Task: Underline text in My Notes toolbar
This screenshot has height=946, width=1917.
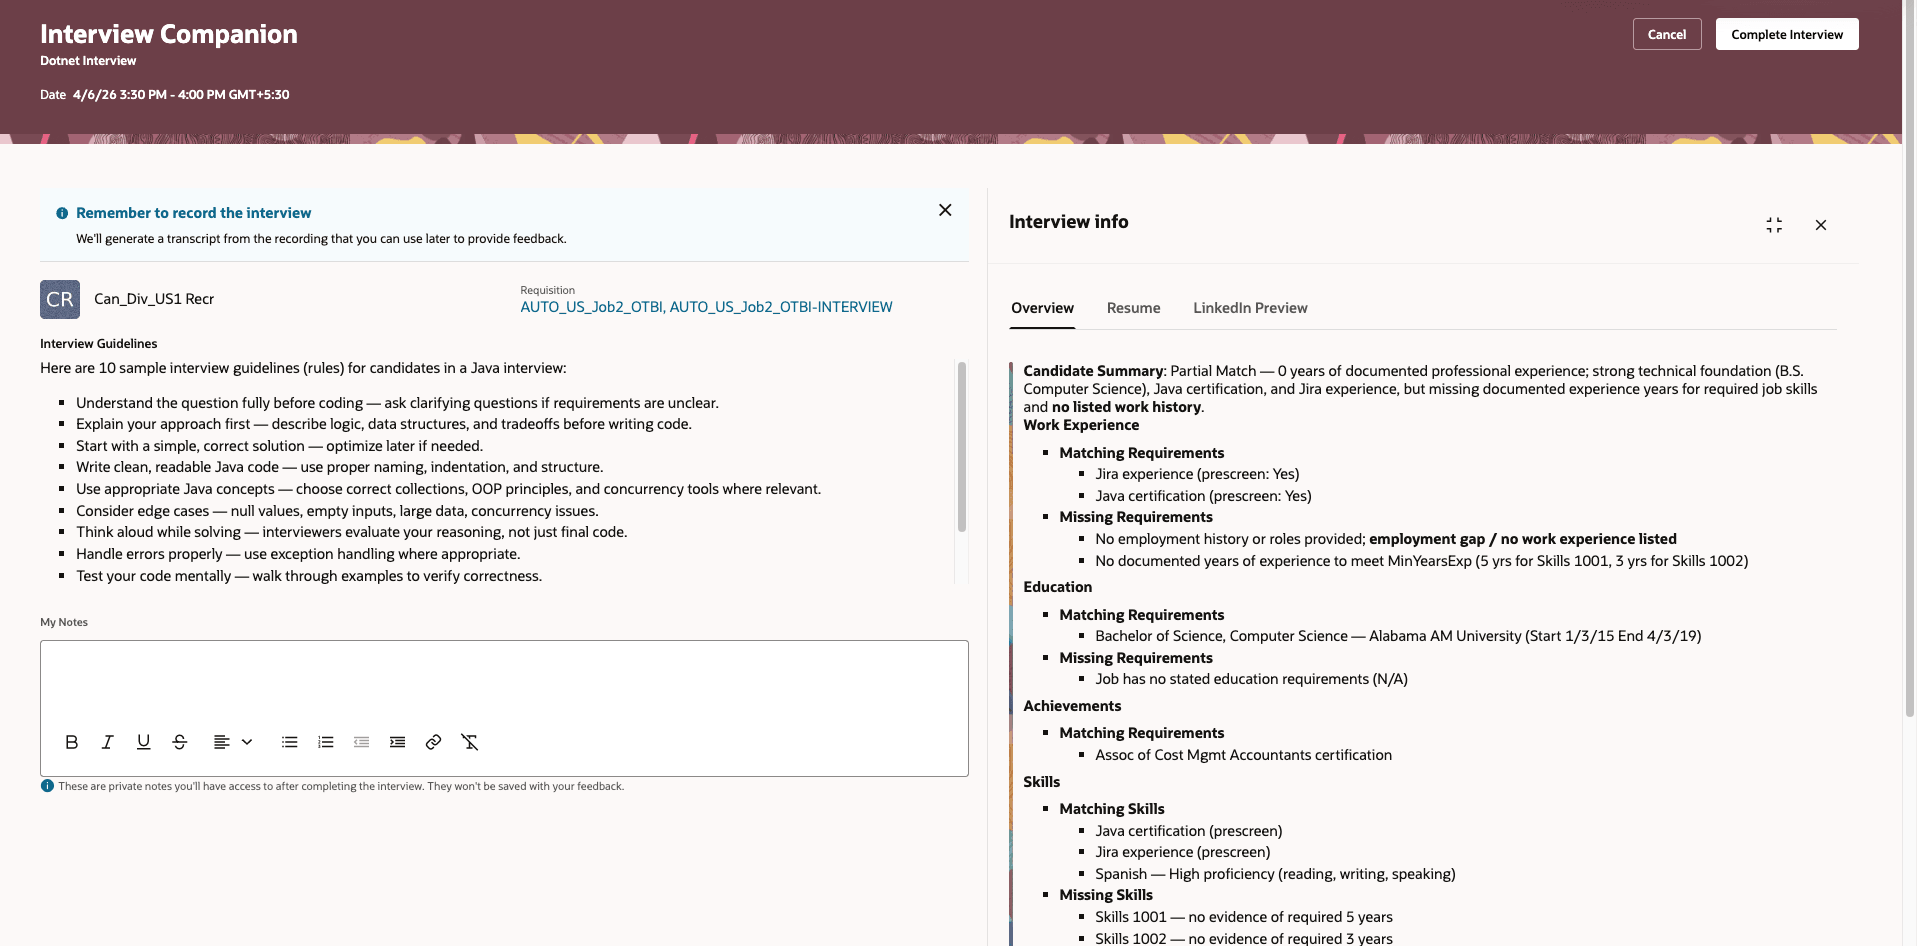Action: coord(143,742)
